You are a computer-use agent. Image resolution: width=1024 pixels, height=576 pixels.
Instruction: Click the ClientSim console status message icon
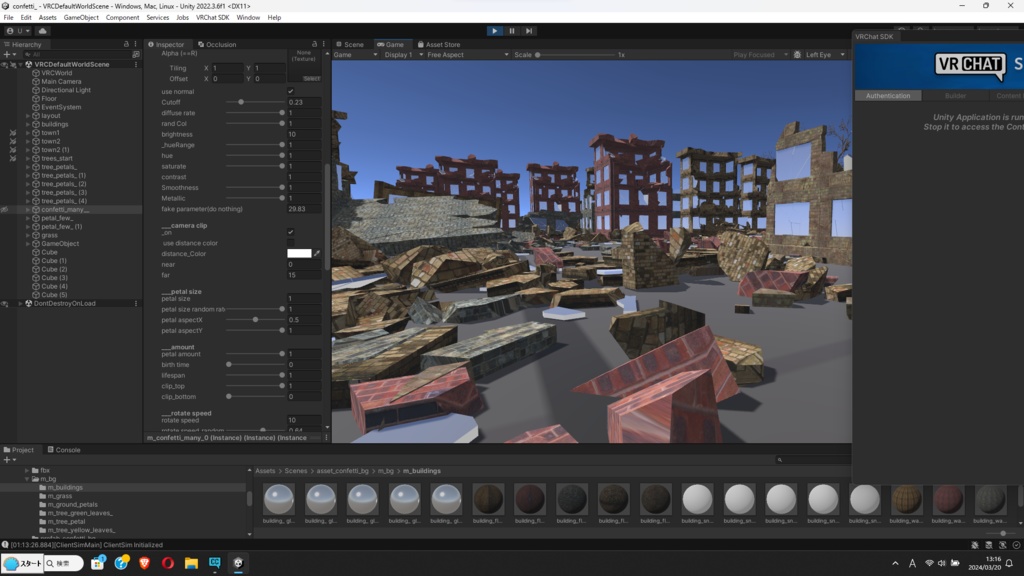click(x=5, y=545)
